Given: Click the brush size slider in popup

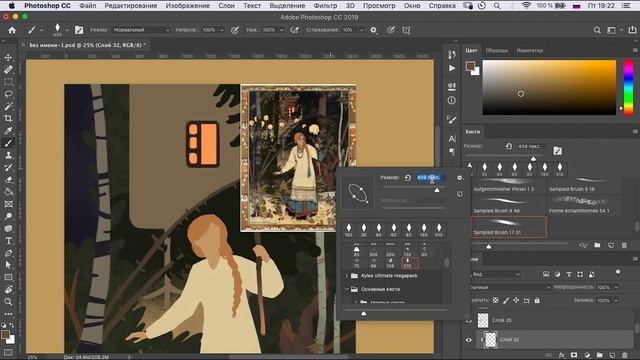Looking at the screenshot, I should [413, 187].
